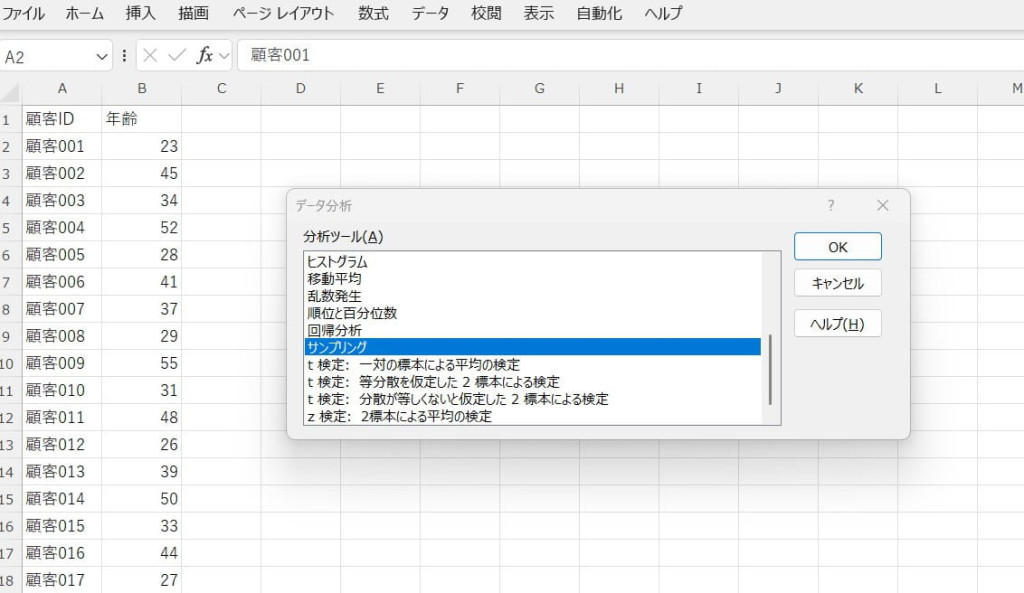Open the ファイル menu

point(24,14)
